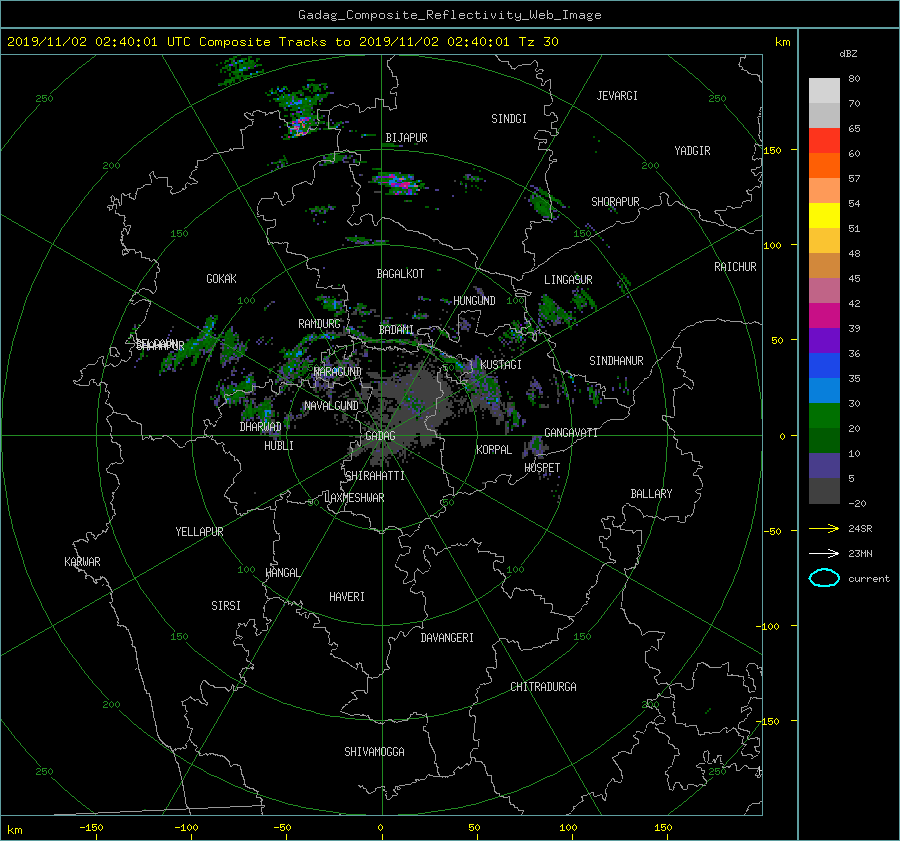Click the YELLAPUR city label

(x=199, y=532)
